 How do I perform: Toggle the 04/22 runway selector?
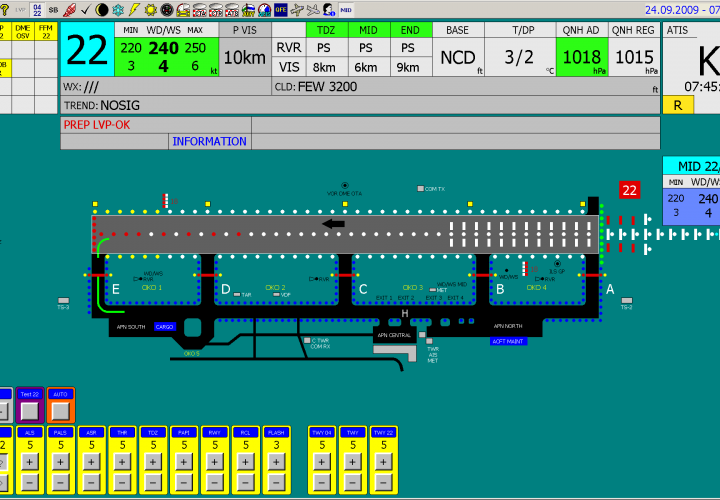click(37, 9)
